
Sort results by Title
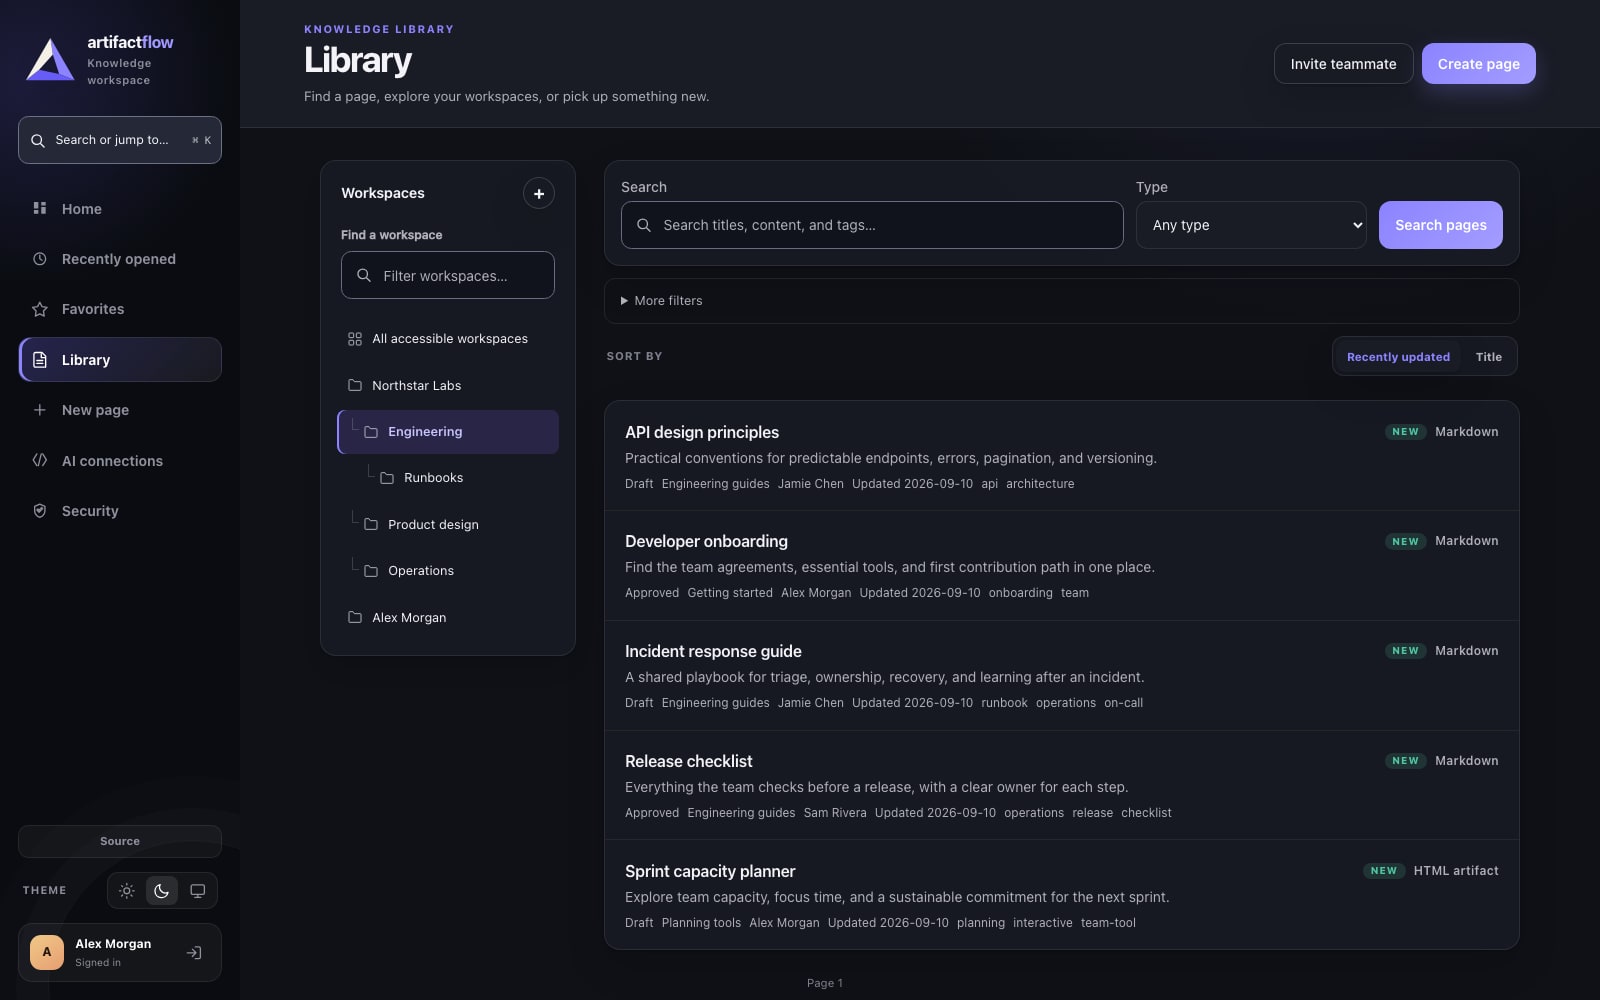click(1488, 357)
